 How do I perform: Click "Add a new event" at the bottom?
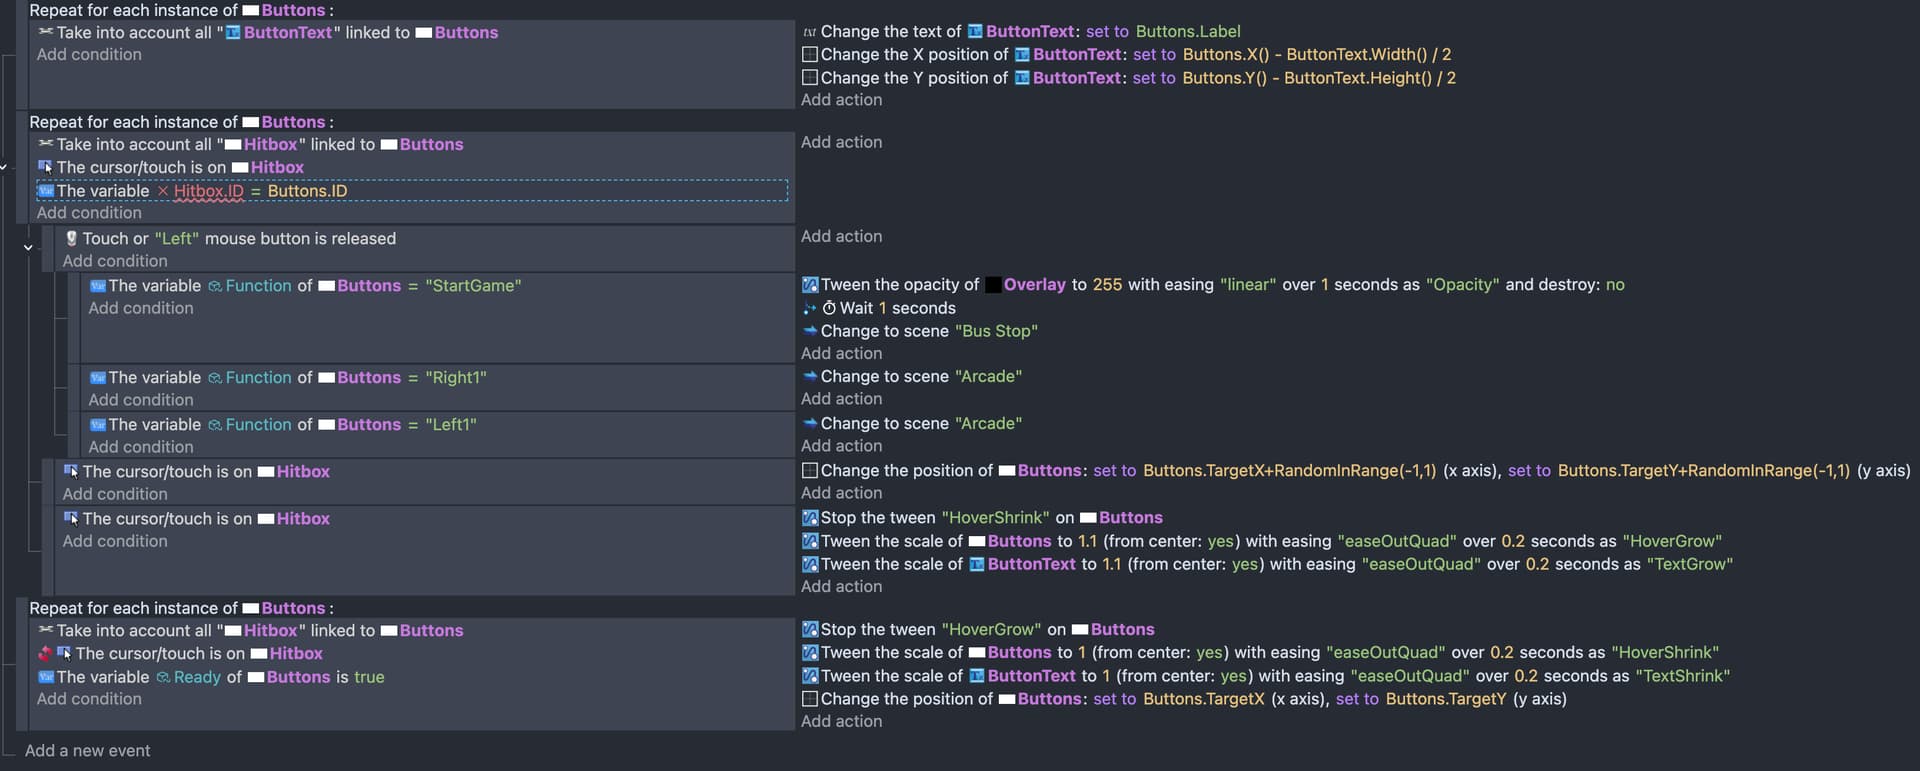pyautogui.click(x=87, y=751)
